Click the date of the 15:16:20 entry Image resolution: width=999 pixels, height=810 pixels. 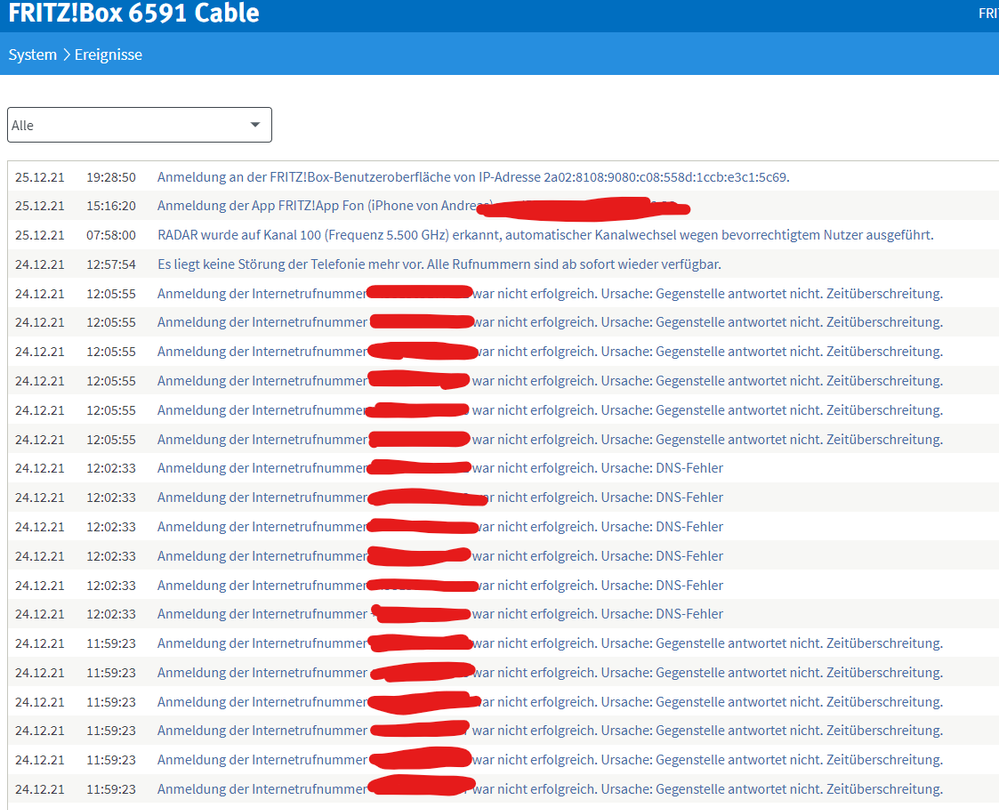pos(40,206)
